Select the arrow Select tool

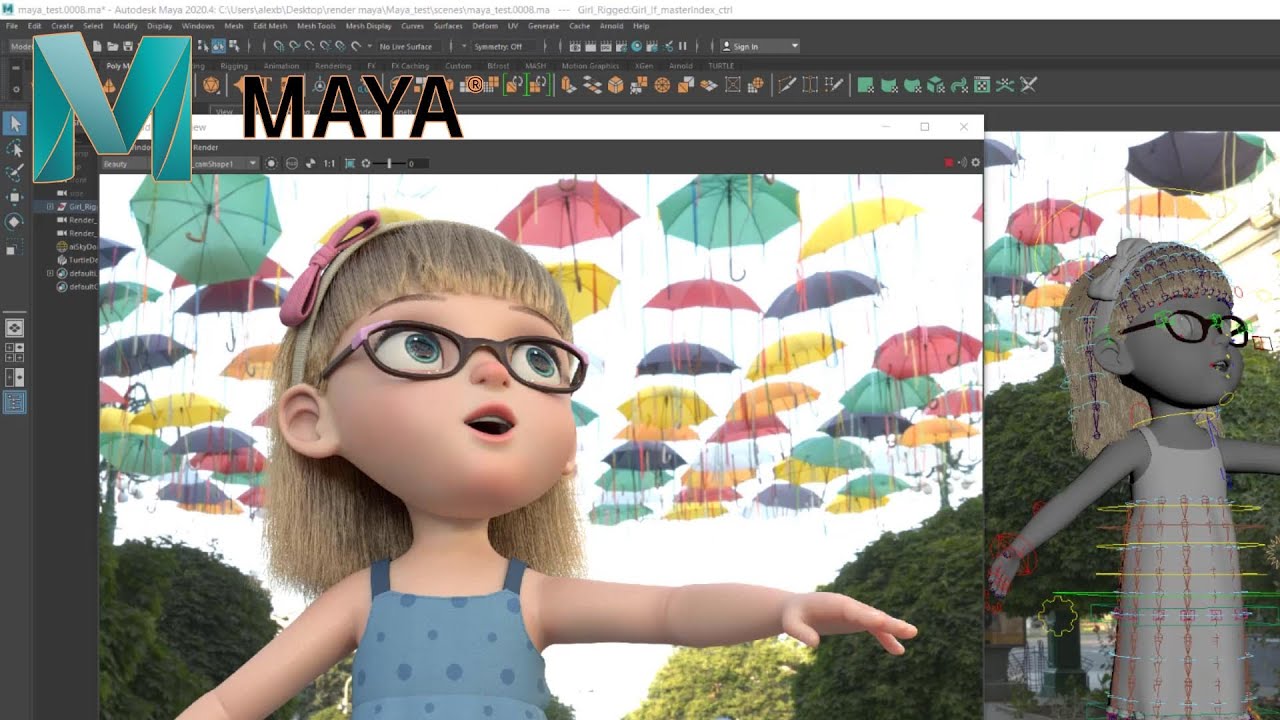[15, 124]
